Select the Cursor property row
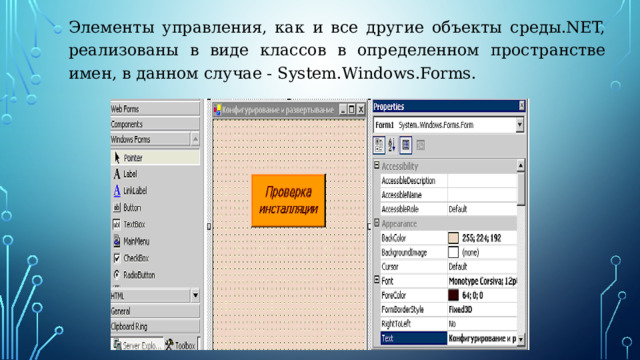This screenshot has height=360, width=640. tap(449, 267)
